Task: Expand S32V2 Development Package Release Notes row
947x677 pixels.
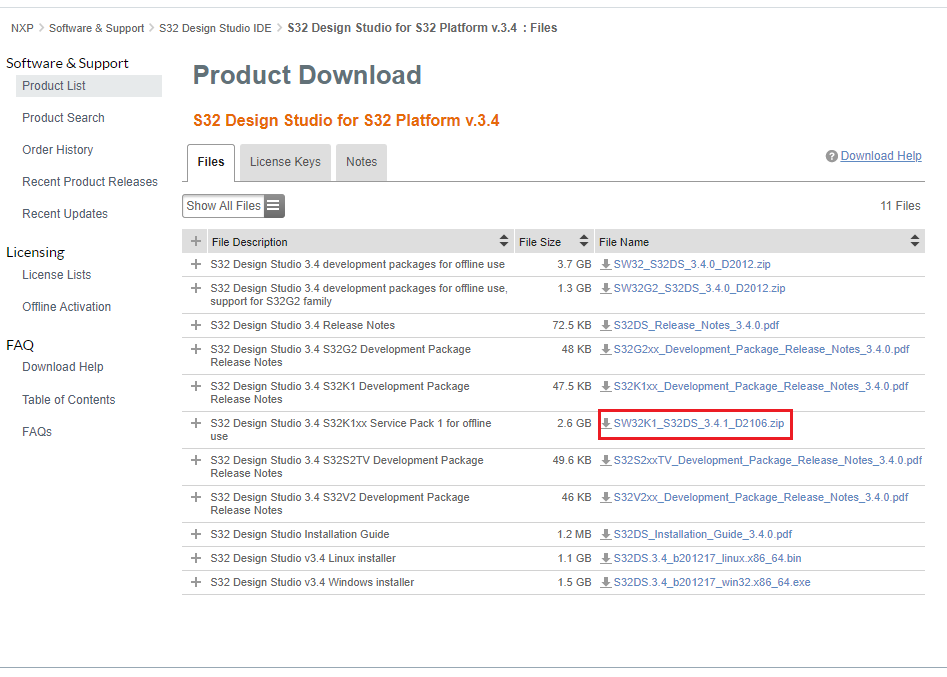Action: tap(196, 498)
